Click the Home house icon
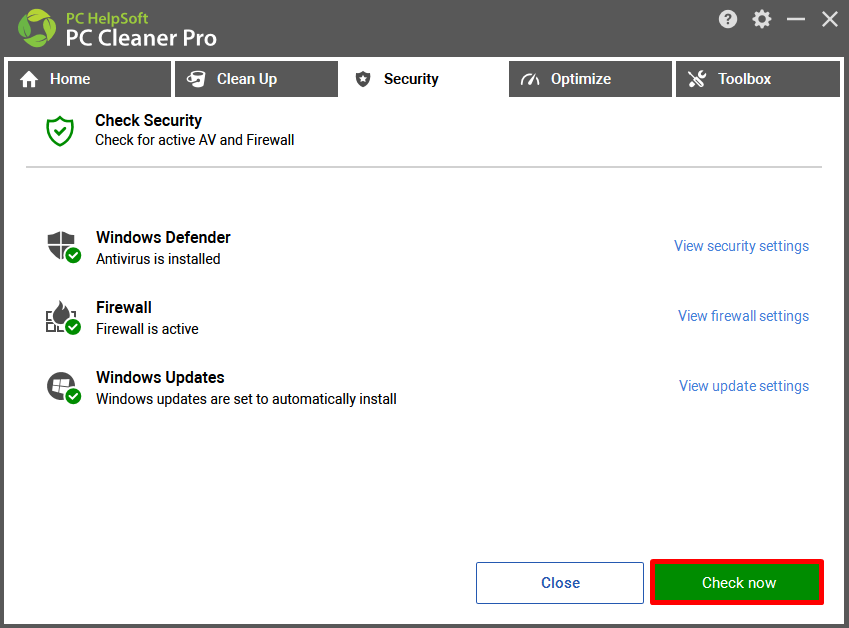849x628 pixels. (29, 80)
